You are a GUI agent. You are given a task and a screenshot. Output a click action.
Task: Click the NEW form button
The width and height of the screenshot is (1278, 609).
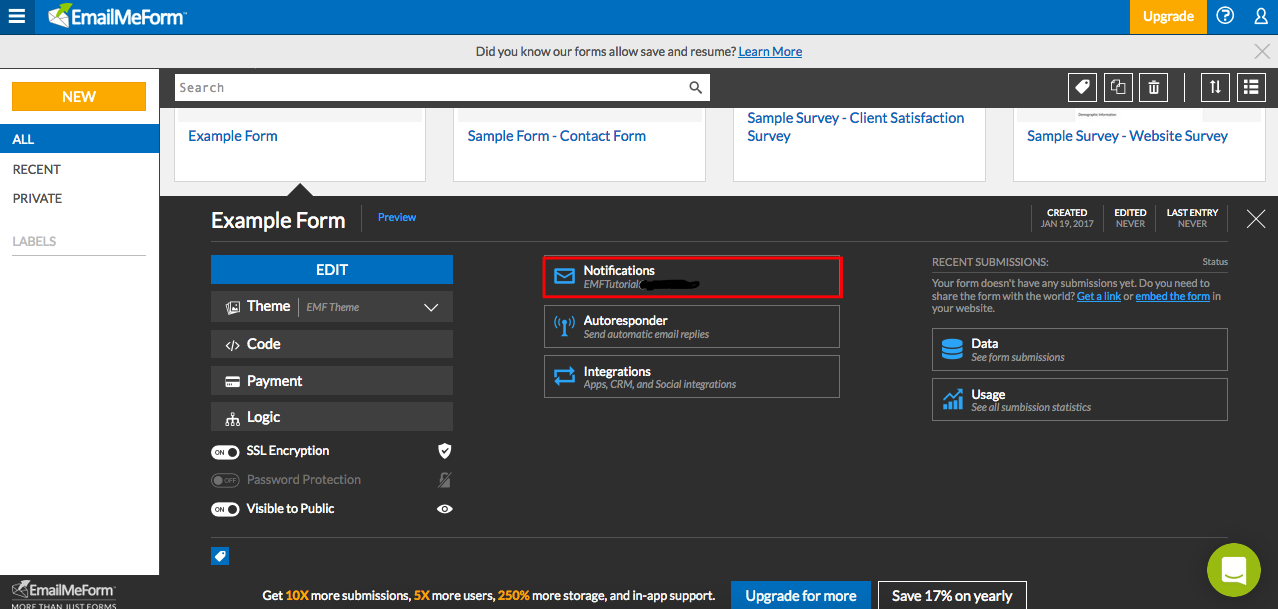[x=79, y=97]
